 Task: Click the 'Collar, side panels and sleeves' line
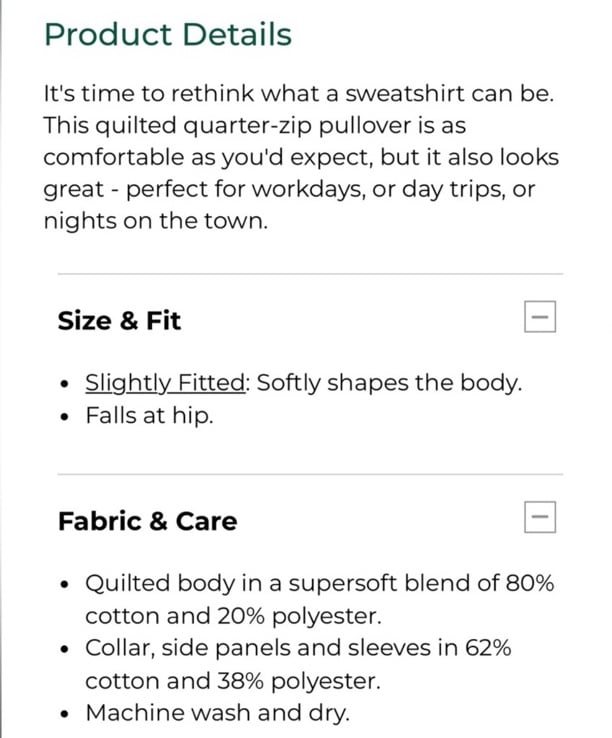(x=298, y=648)
